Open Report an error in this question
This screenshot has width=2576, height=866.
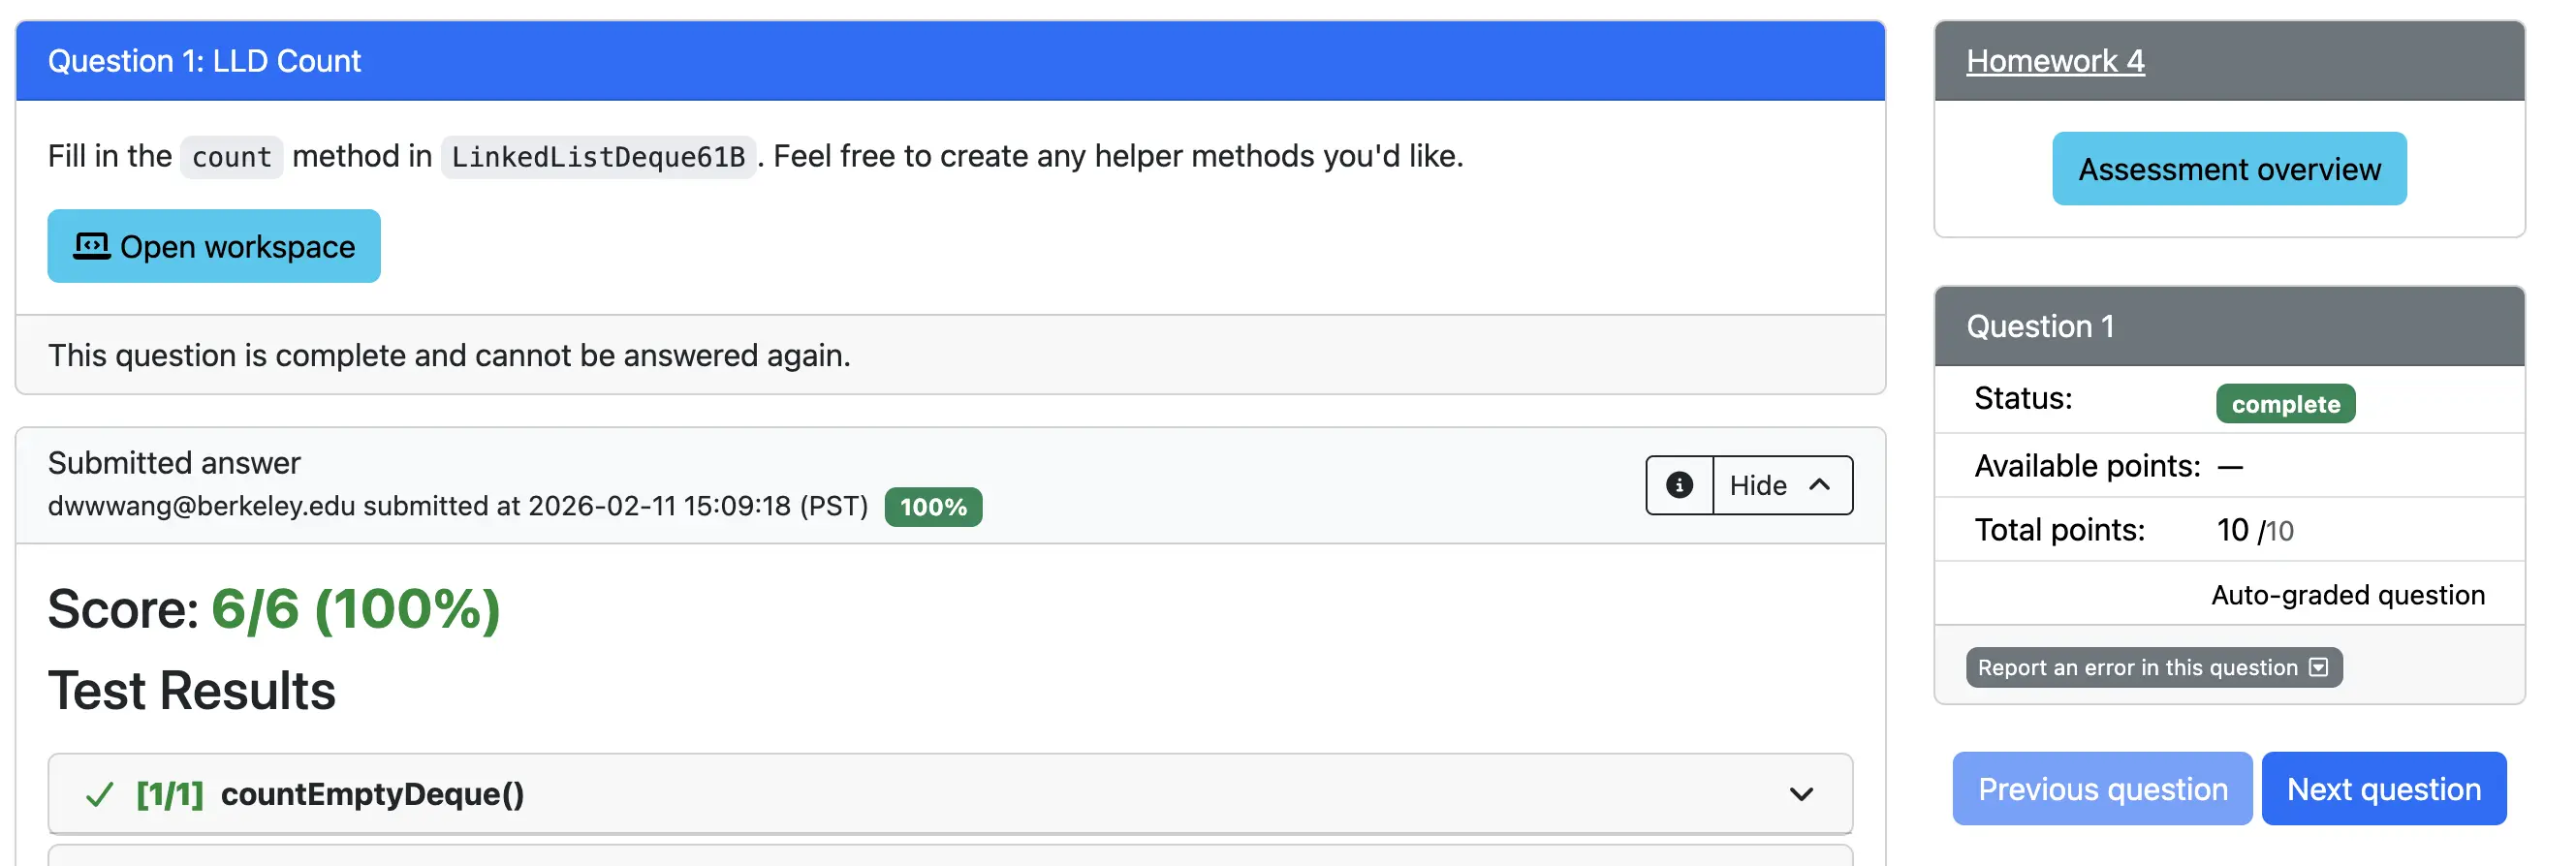coord(2152,668)
